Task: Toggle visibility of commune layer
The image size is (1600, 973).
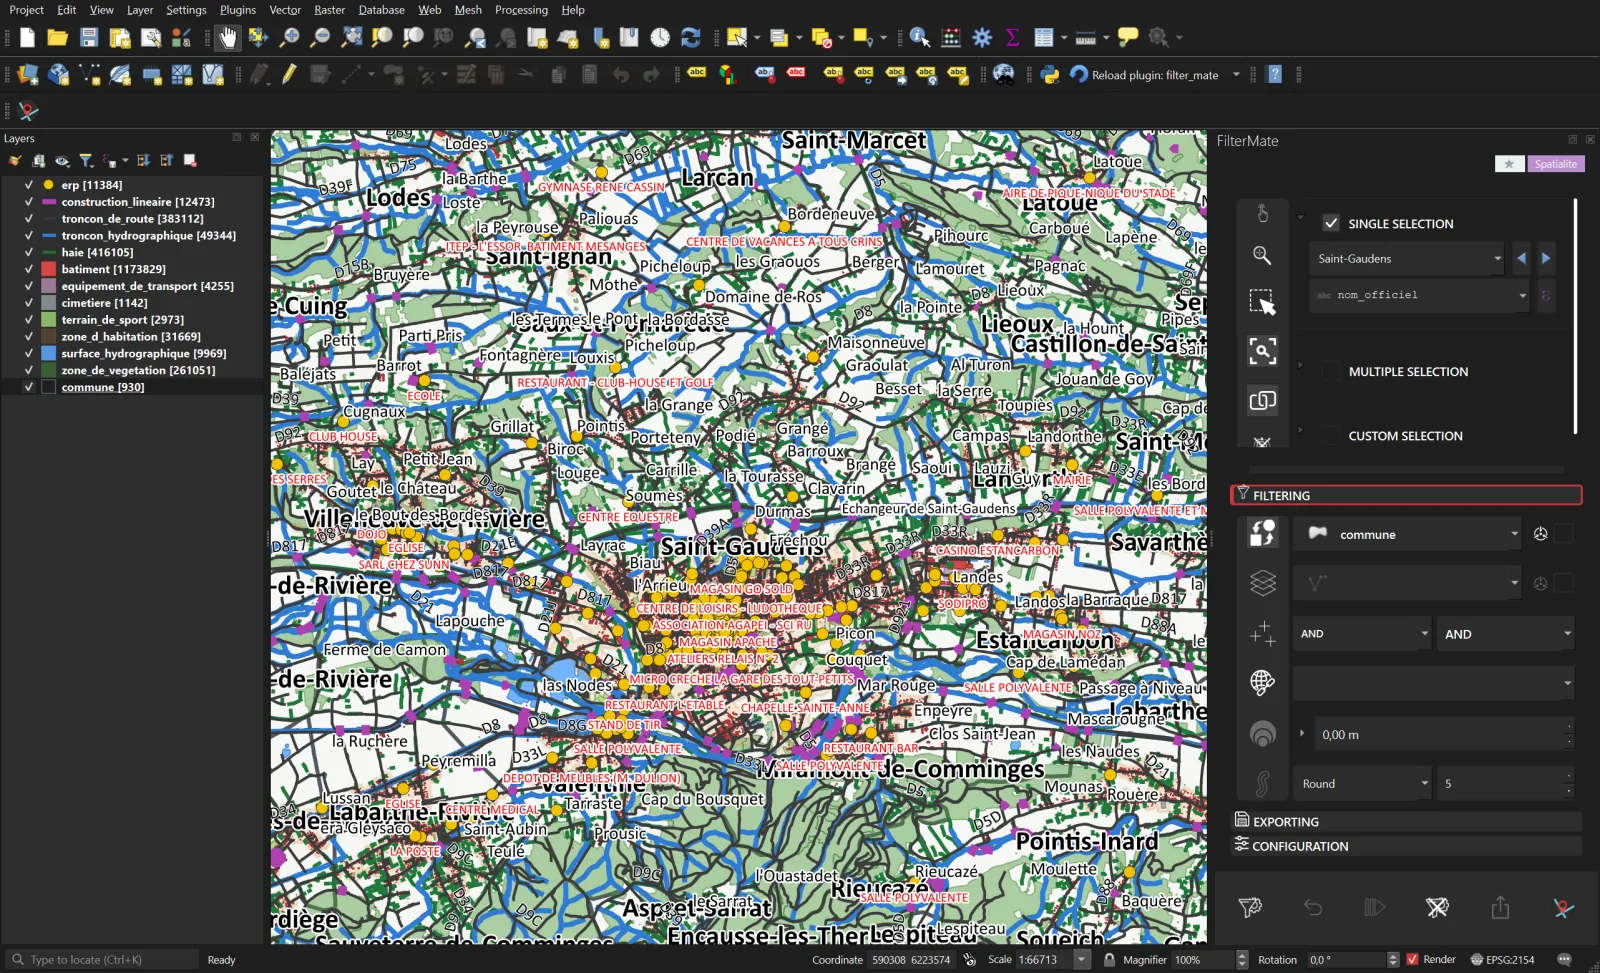Action: pos(29,387)
